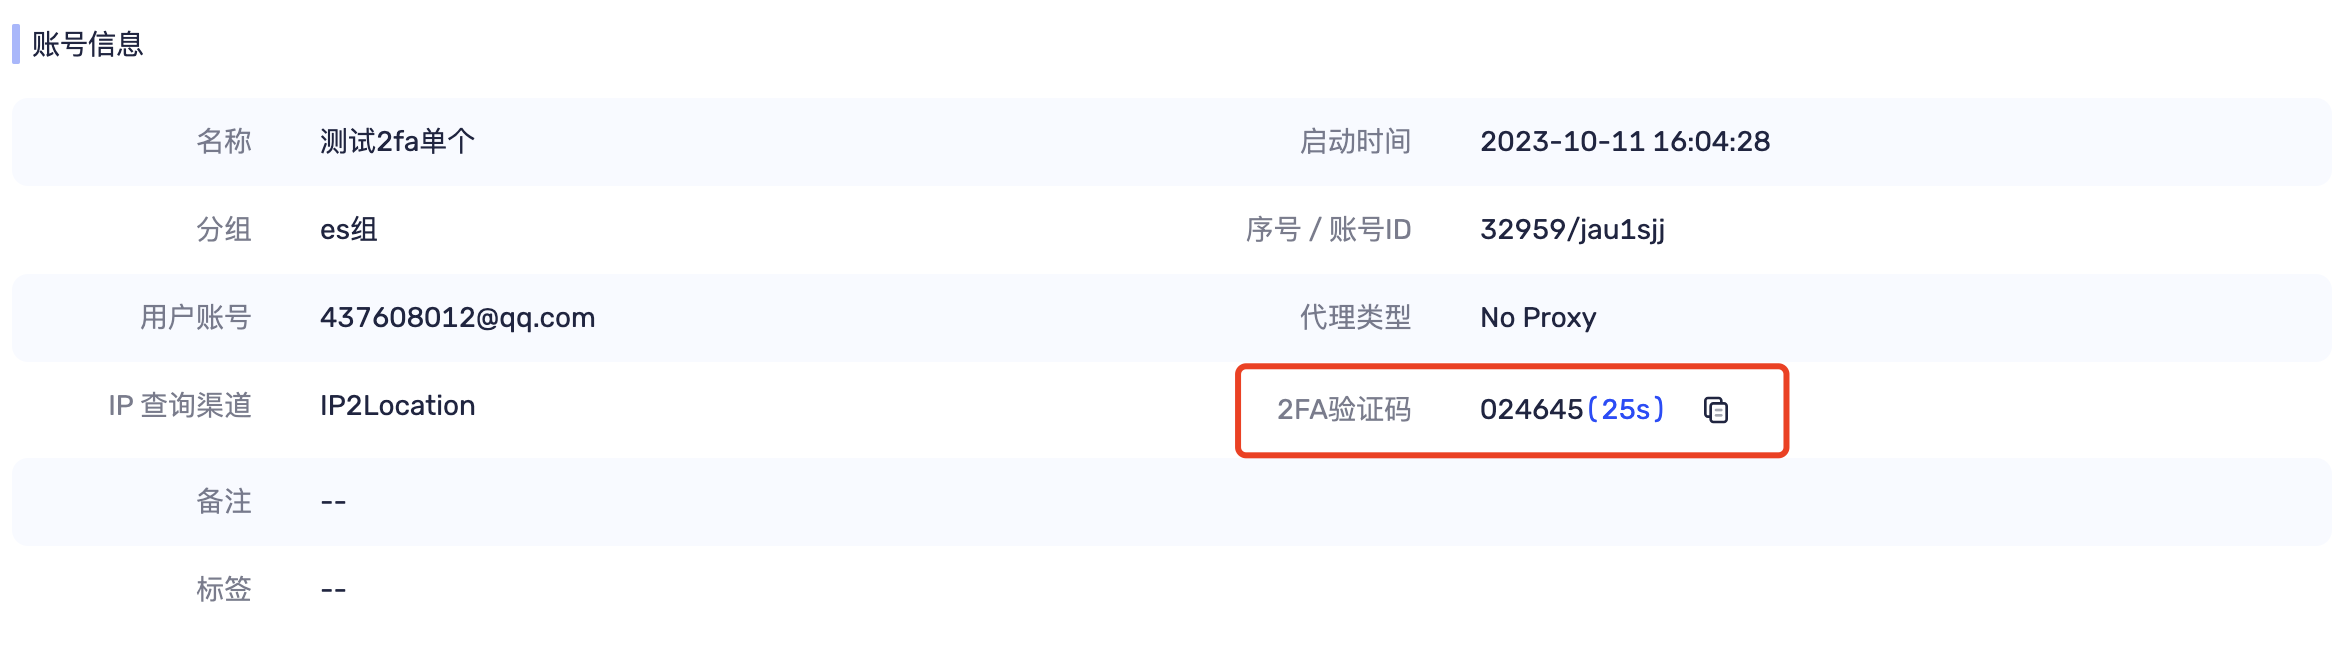The height and width of the screenshot is (652, 2348).
Task: Copy the 2FA verification code icon
Action: point(1716,410)
